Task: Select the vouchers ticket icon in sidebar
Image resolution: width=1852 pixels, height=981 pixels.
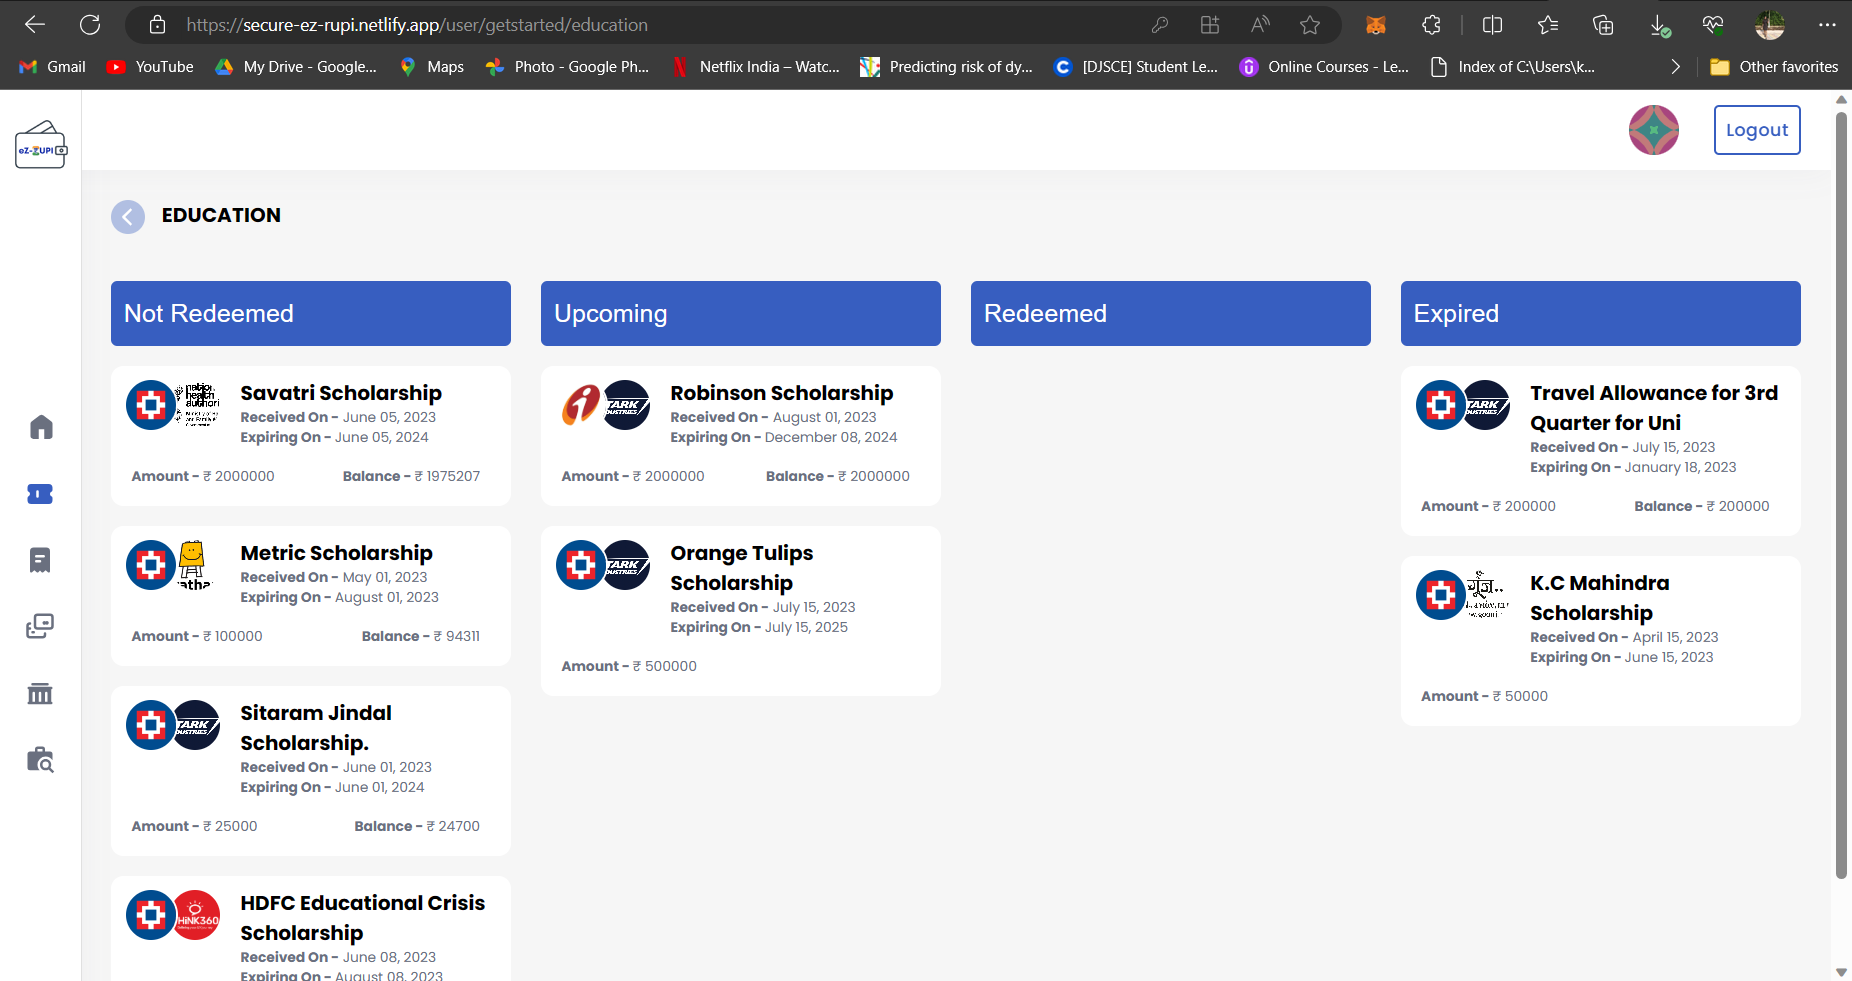Action: click(x=40, y=493)
